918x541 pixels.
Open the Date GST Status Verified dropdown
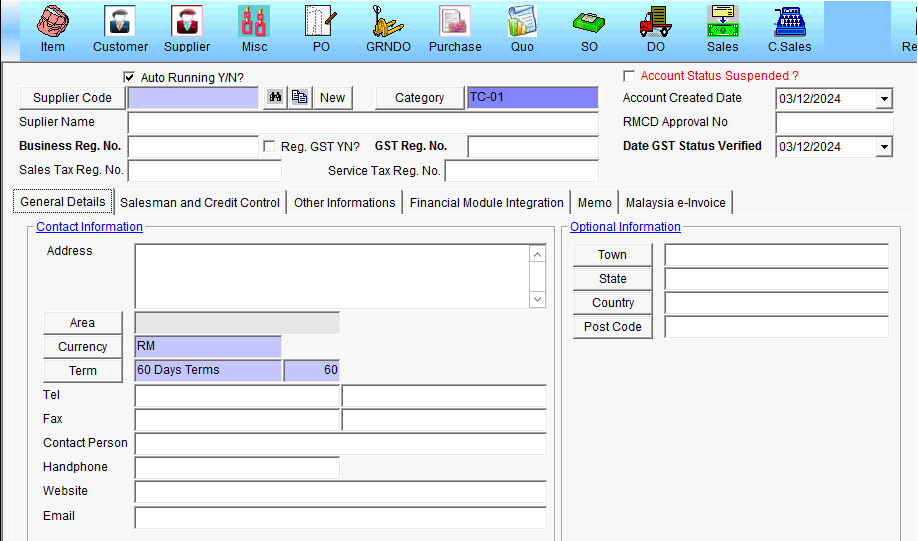pyautogui.click(x=884, y=147)
